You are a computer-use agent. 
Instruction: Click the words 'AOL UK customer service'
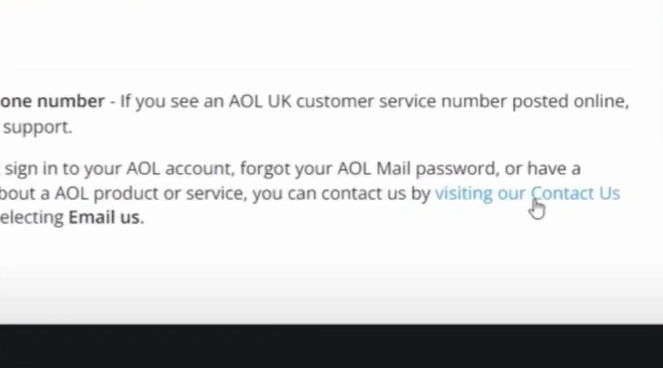332,102
